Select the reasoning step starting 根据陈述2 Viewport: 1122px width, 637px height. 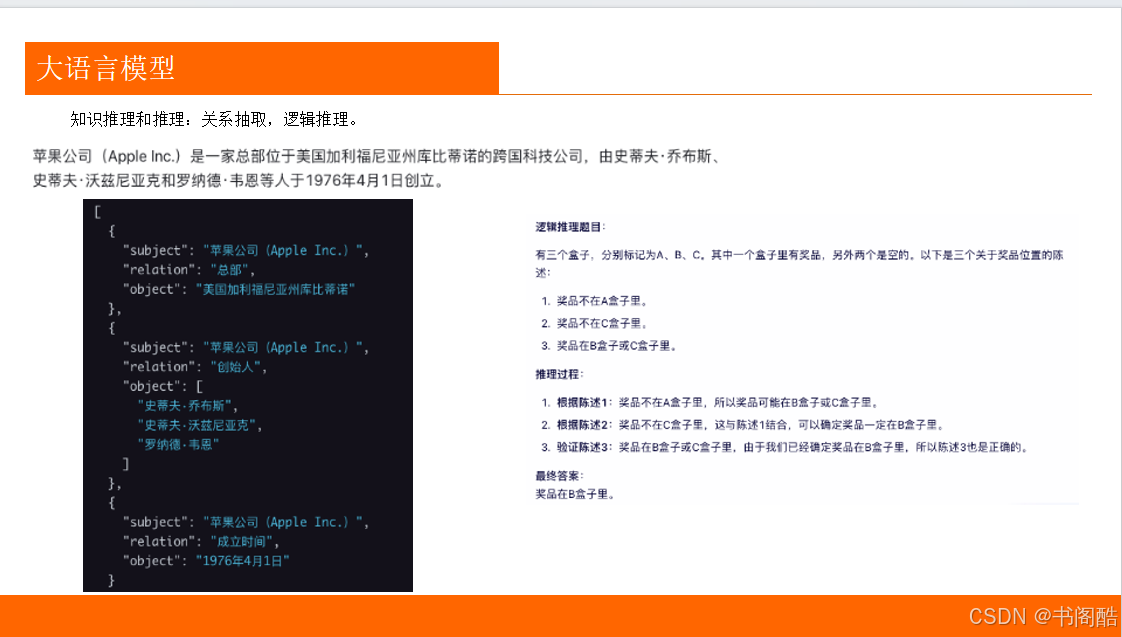point(743,424)
